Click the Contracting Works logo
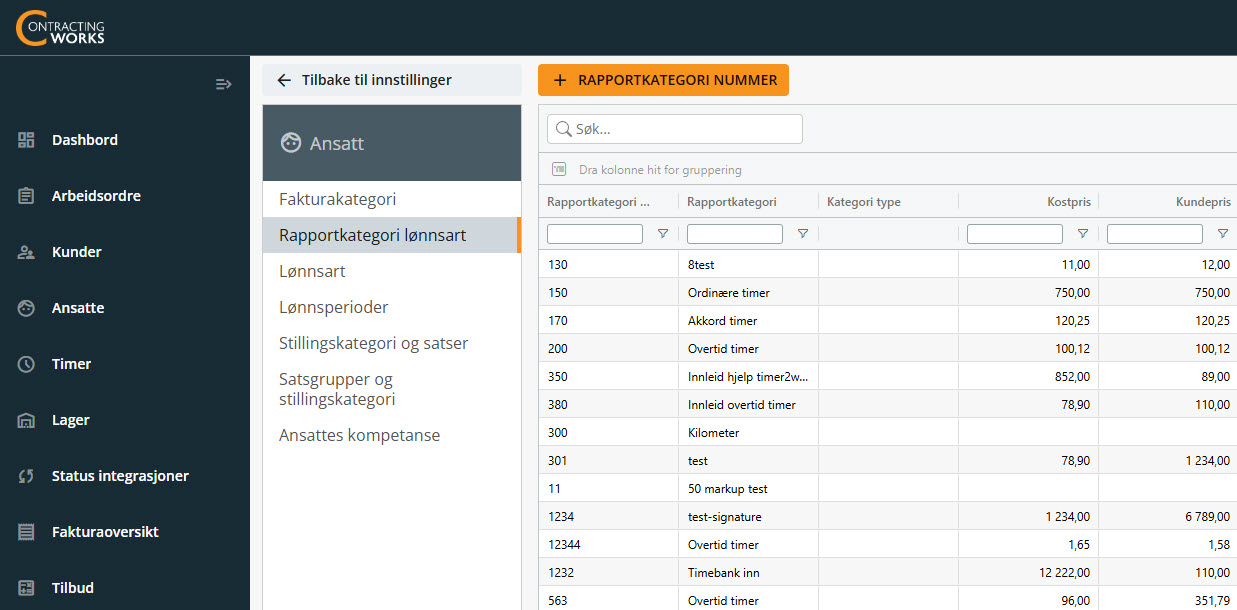 click(61, 27)
